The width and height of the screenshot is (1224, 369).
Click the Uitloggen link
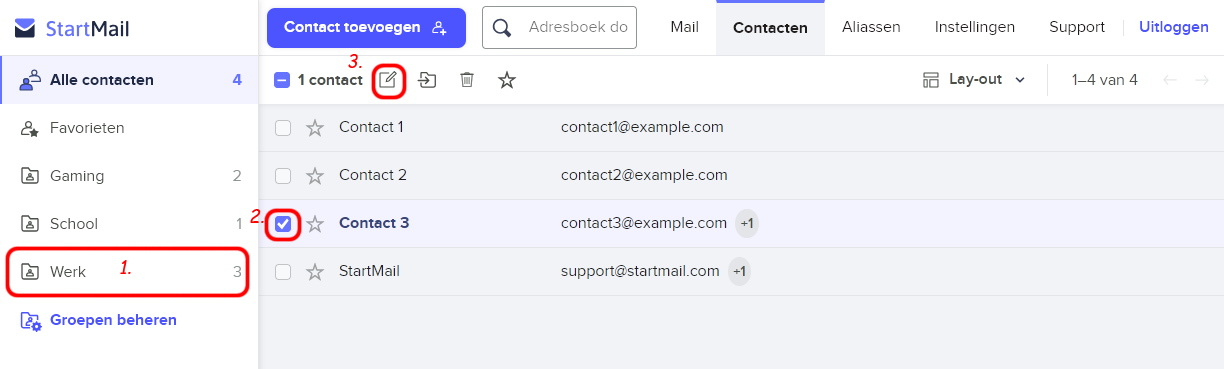[1174, 28]
